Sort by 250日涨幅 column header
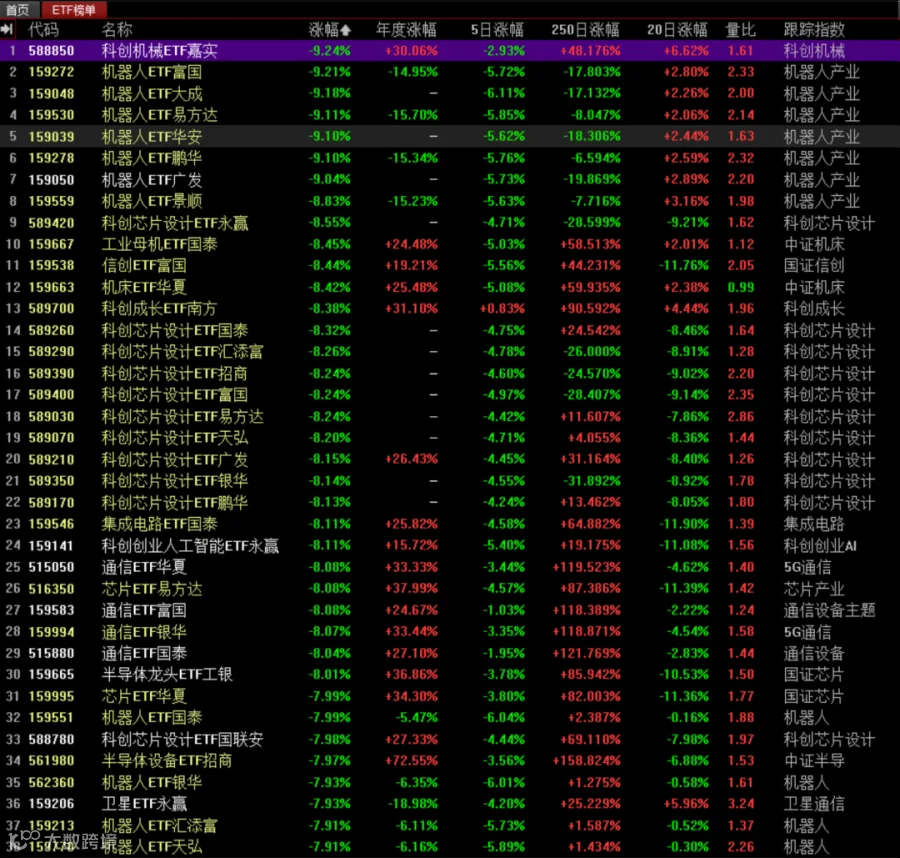This screenshot has height=858, width=900. (x=585, y=29)
